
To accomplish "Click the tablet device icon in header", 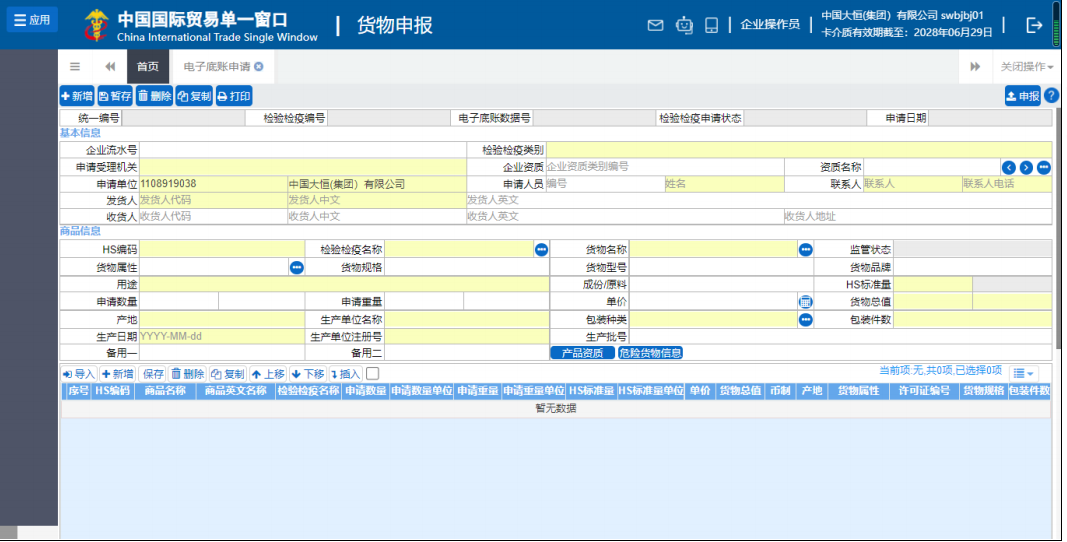I will (711, 25).
